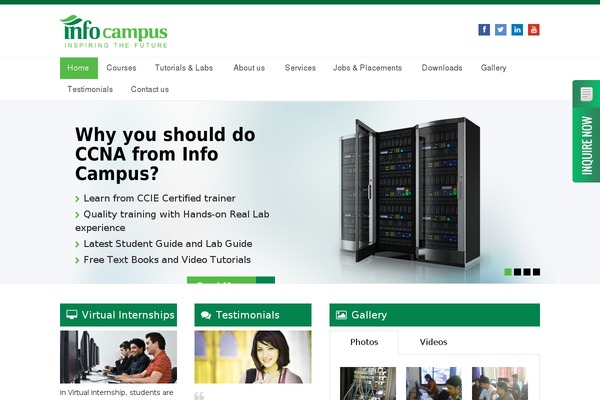600x400 pixels.
Task: Click the picture icon beside Gallery
Action: click(x=341, y=315)
